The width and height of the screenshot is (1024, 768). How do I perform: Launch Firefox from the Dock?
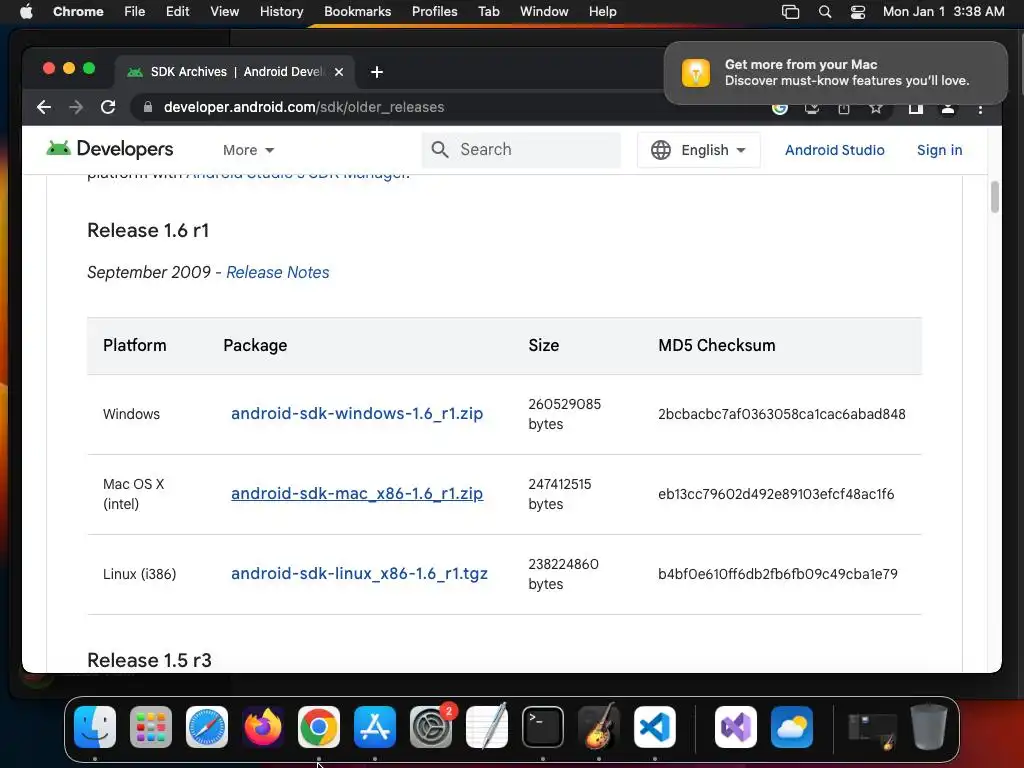click(263, 727)
